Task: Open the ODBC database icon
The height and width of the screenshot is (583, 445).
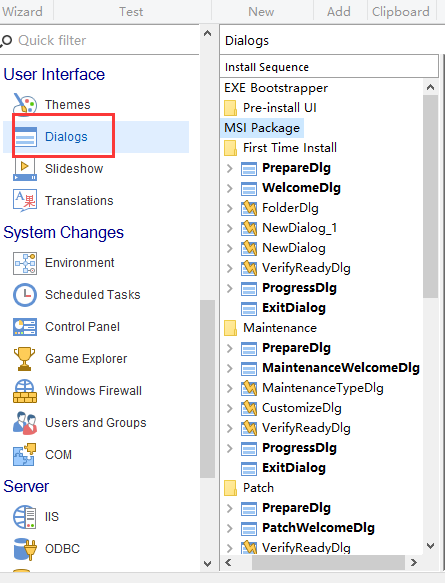Action: [x=25, y=549]
